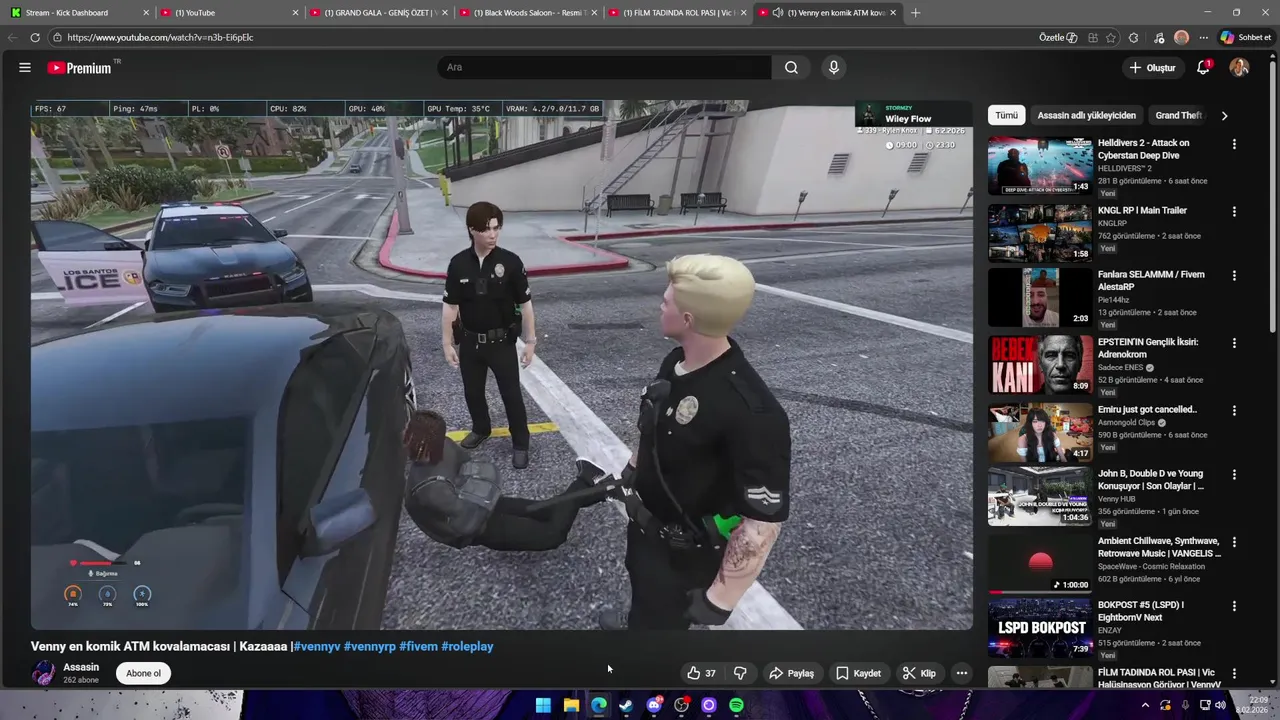Switch to GRAND GALA - GENİŞ ÖZET tab
The height and width of the screenshot is (720, 1280).
pos(379,12)
